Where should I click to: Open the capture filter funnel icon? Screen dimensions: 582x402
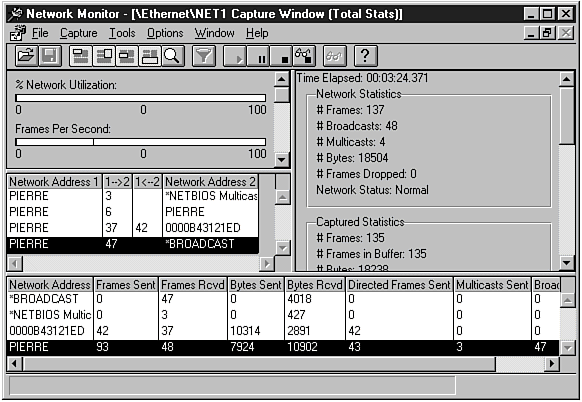[204, 56]
